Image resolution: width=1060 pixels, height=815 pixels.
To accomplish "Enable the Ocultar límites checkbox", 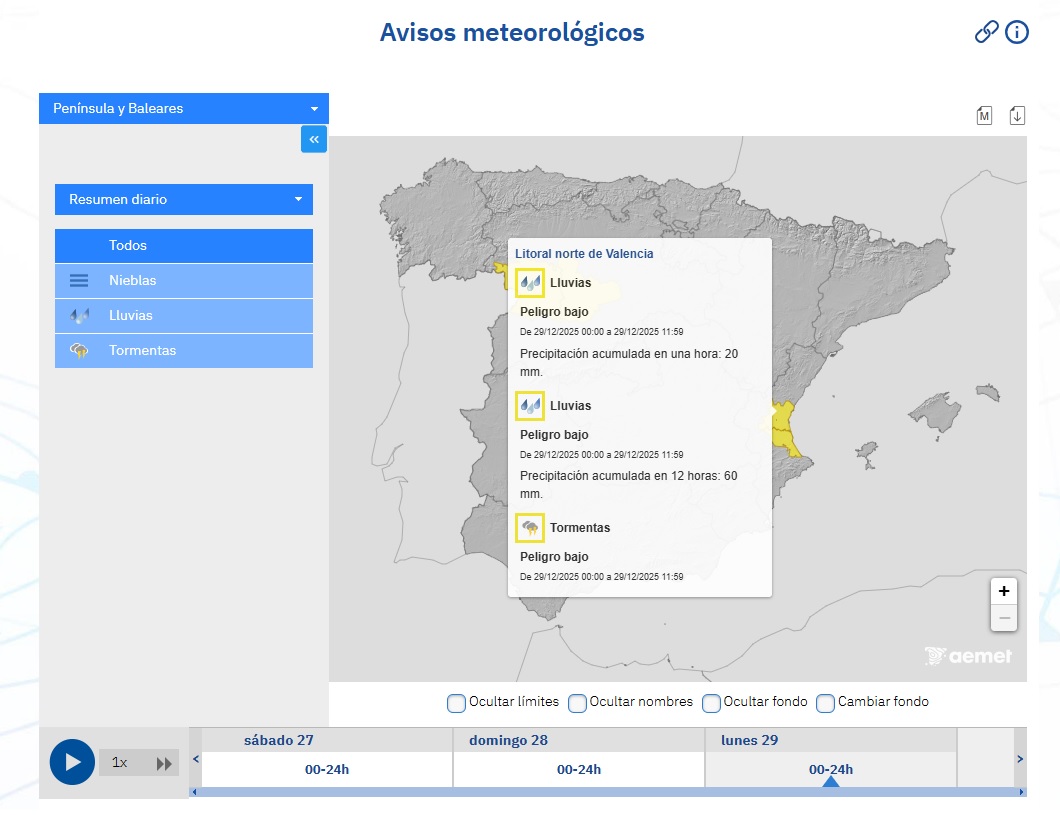I will [x=456, y=703].
